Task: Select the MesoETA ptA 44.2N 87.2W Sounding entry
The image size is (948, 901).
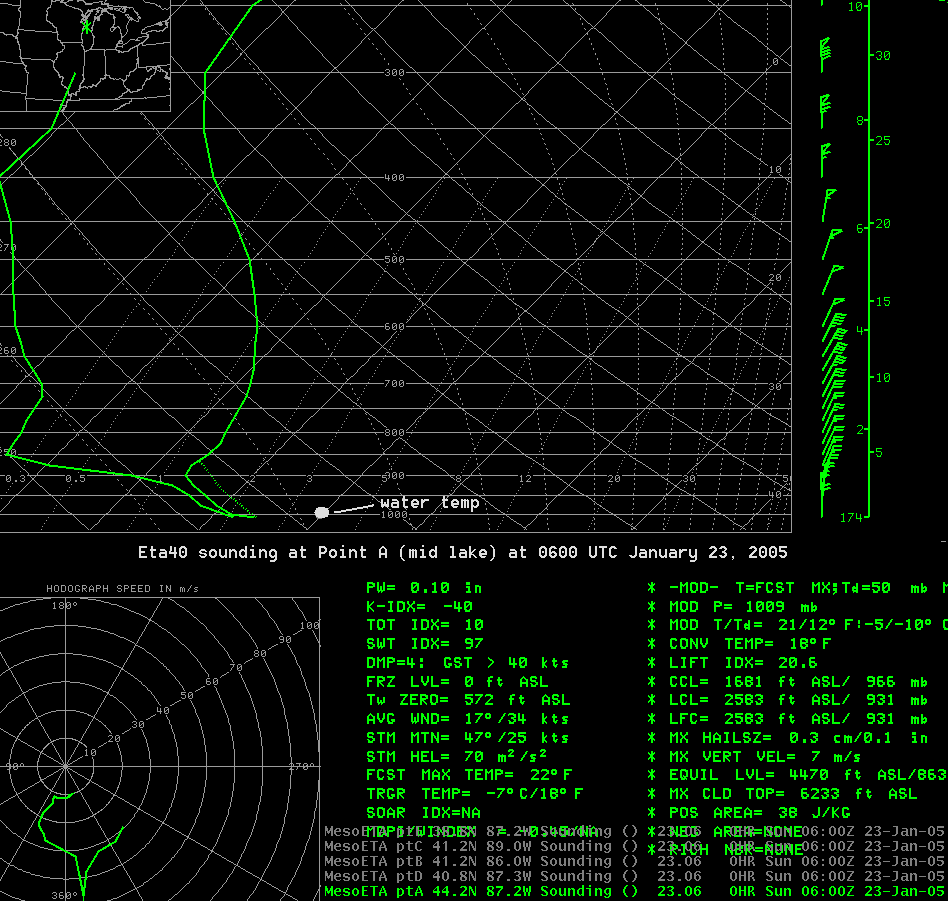Action: pos(480,891)
